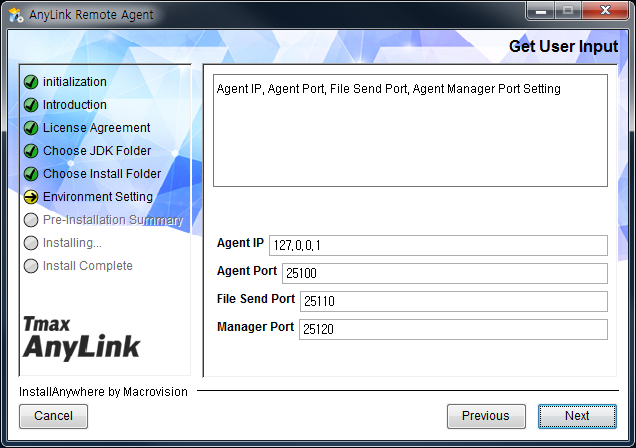
Task: Click the checkmark beside Choose Install Folder
Action: click(x=31, y=174)
